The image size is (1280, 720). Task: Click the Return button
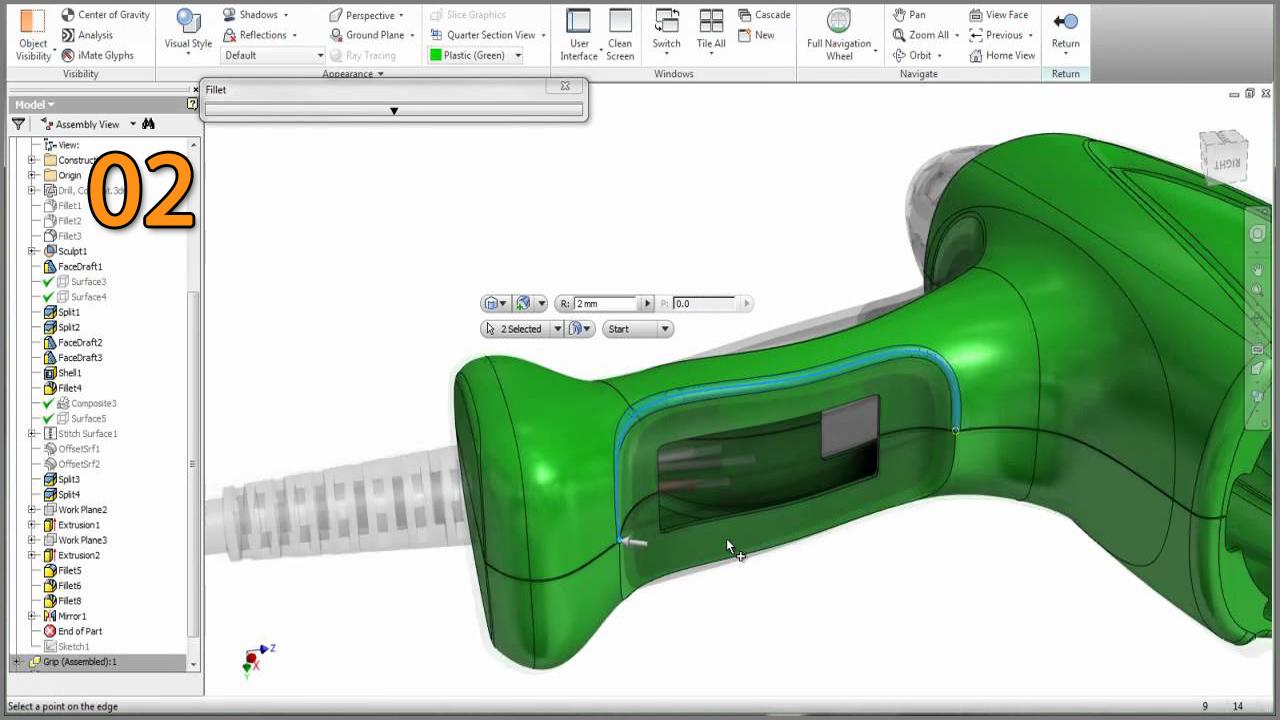[x=1065, y=30]
